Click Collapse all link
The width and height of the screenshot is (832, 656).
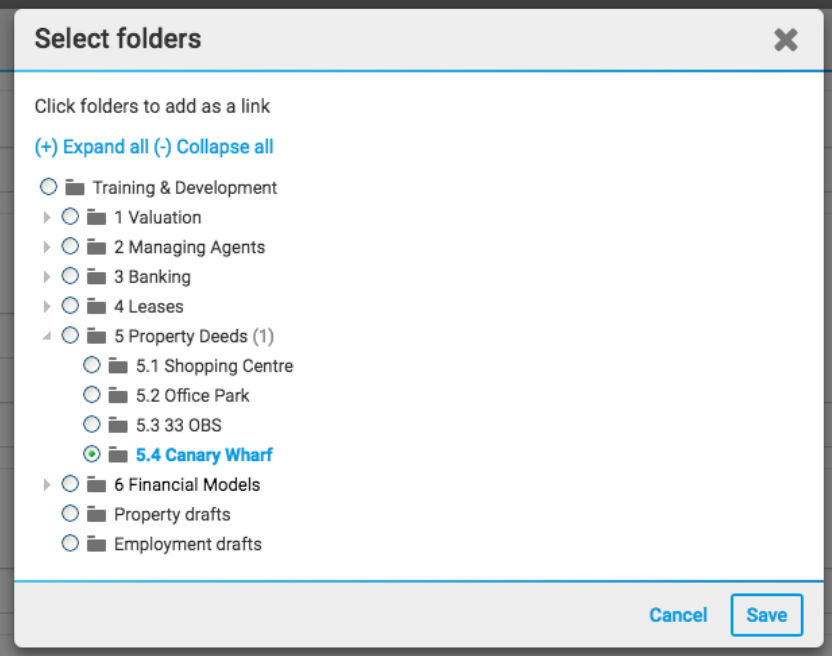tap(214, 147)
